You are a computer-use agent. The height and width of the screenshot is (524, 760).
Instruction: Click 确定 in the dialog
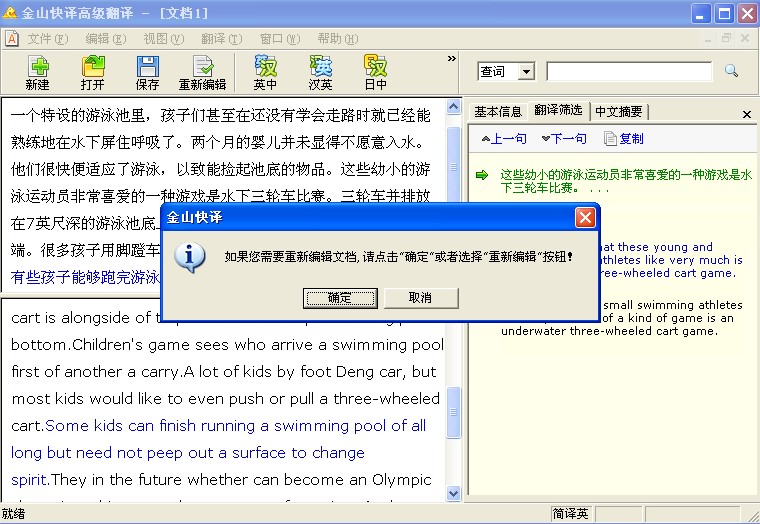[x=340, y=298]
